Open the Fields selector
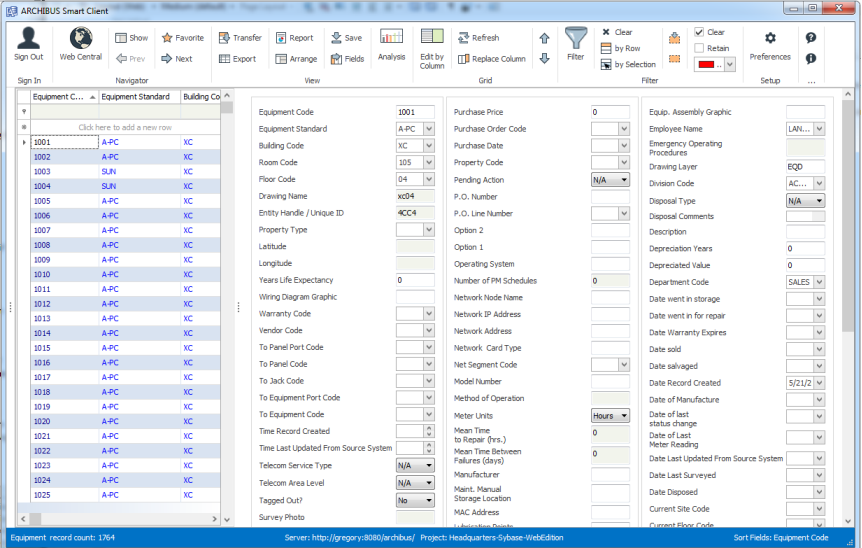The image size is (862, 548). (347, 58)
